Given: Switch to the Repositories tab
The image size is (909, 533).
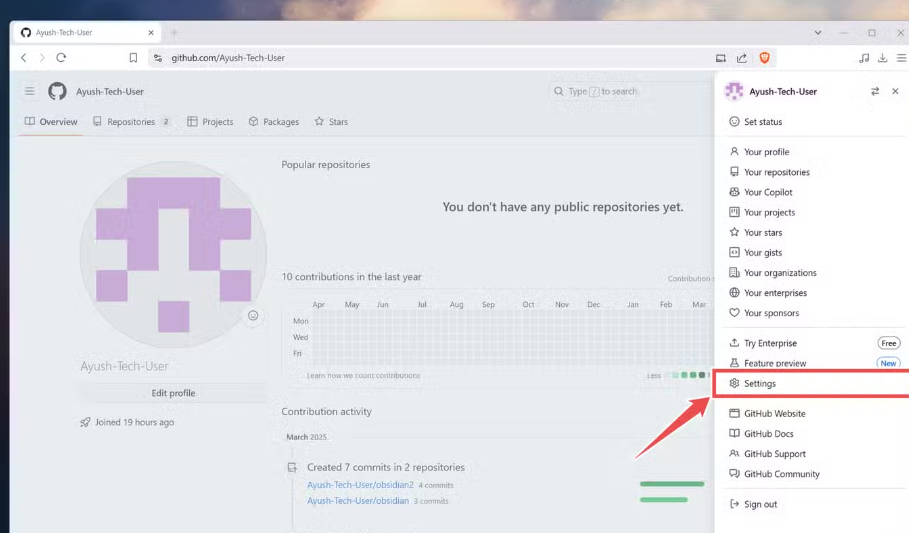Looking at the screenshot, I should coord(131,122).
